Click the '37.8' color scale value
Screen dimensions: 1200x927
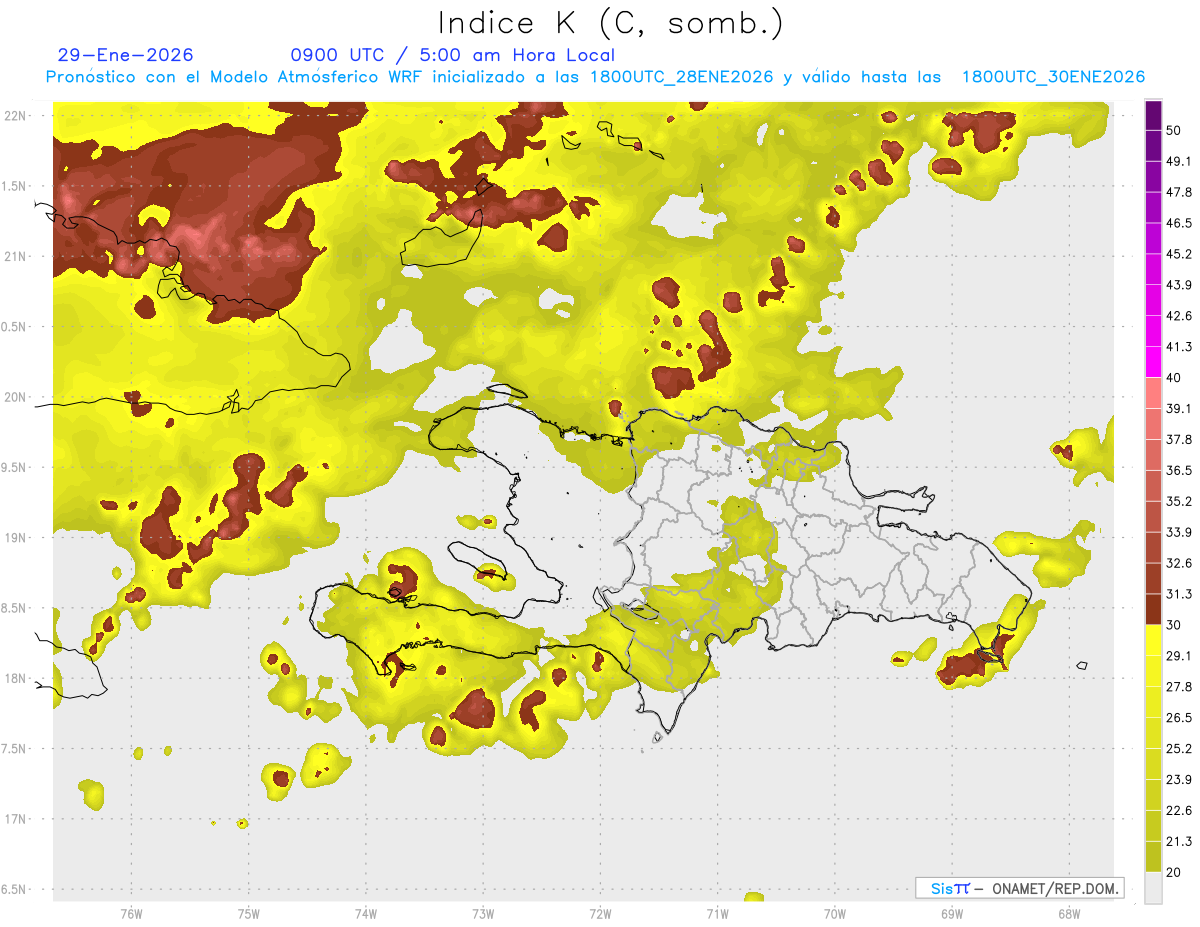pyautogui.click(x=1179, y=439)
